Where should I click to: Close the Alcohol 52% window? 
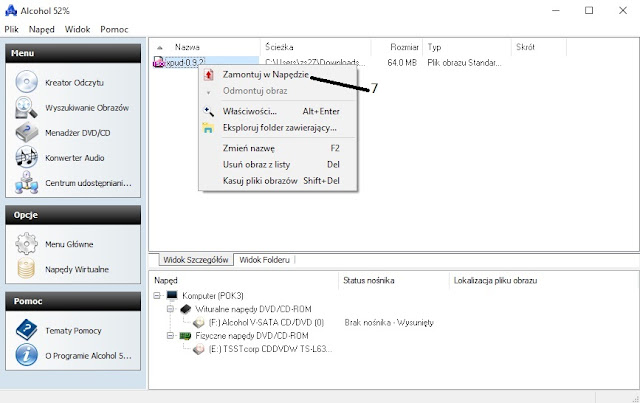(x=622, y=10)
